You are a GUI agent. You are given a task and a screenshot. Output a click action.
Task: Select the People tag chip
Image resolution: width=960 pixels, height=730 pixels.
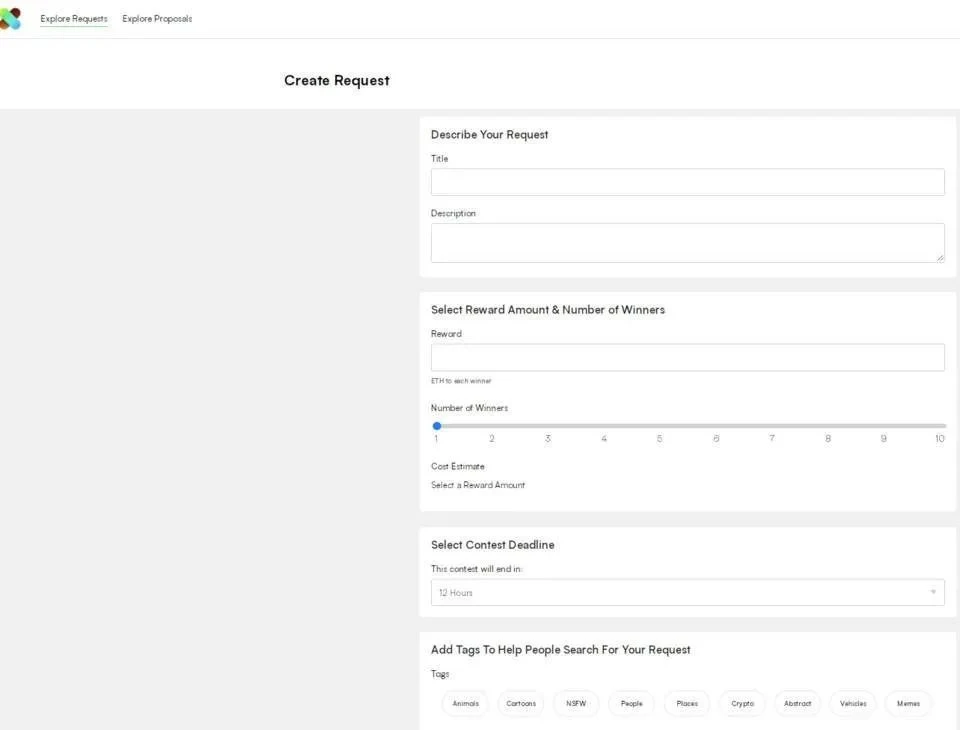coord(632,704)
